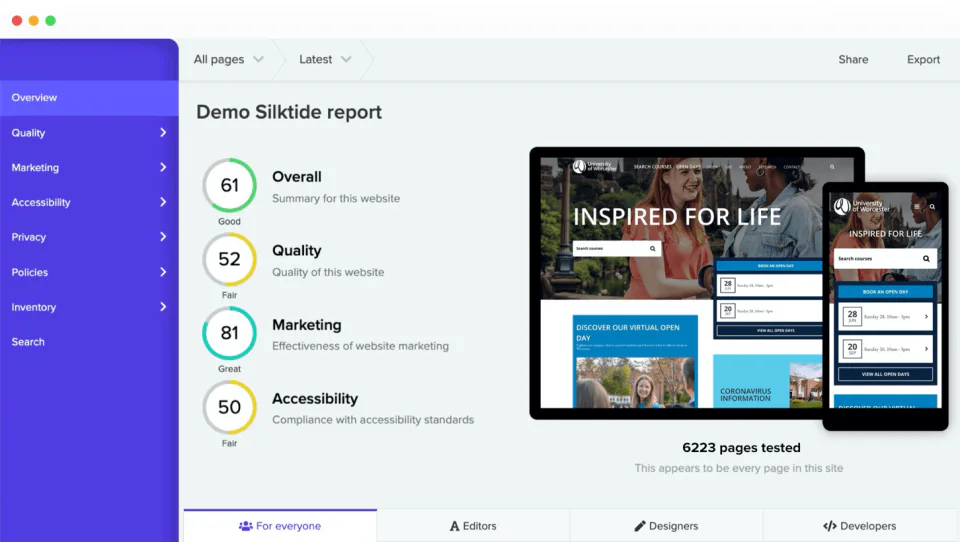Screen dimensions: 960x542
Task: Open the Marketing sidebar item
Action: pyautogui.click(x=89, y=167)
